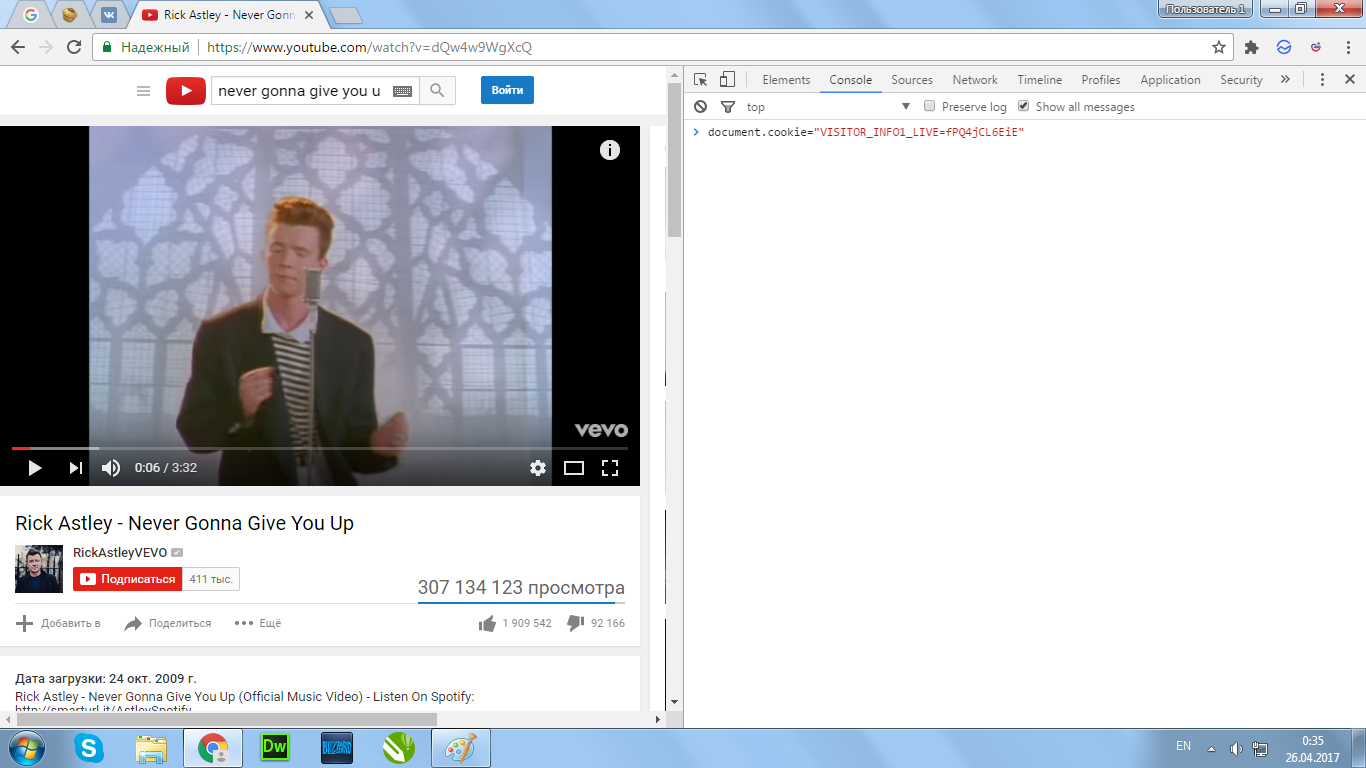Open the top execution context dropdown
1366x768 pixels.
click(x=829, y=107)
